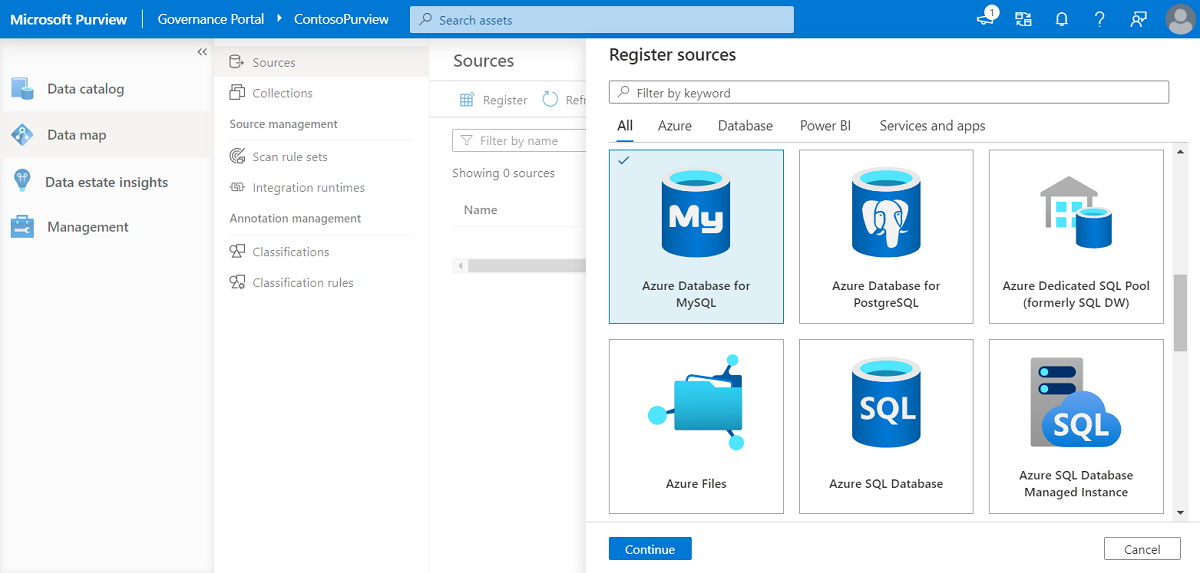Switch to the Azure tab
The width and height of the screenshot is (1200, 573).
pos(675,126)
